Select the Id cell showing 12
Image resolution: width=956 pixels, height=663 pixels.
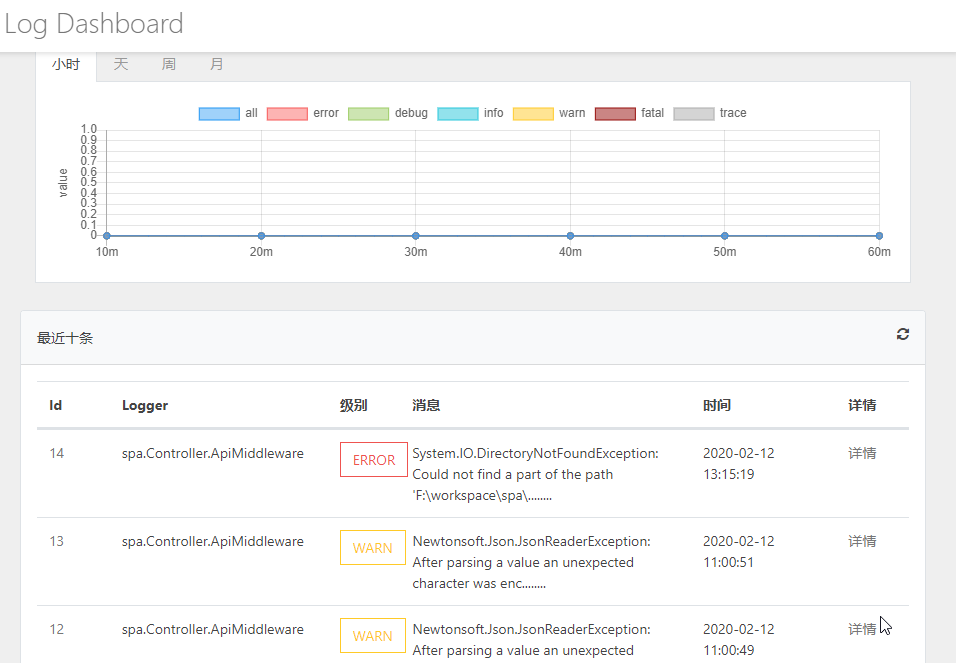[57, 629]
